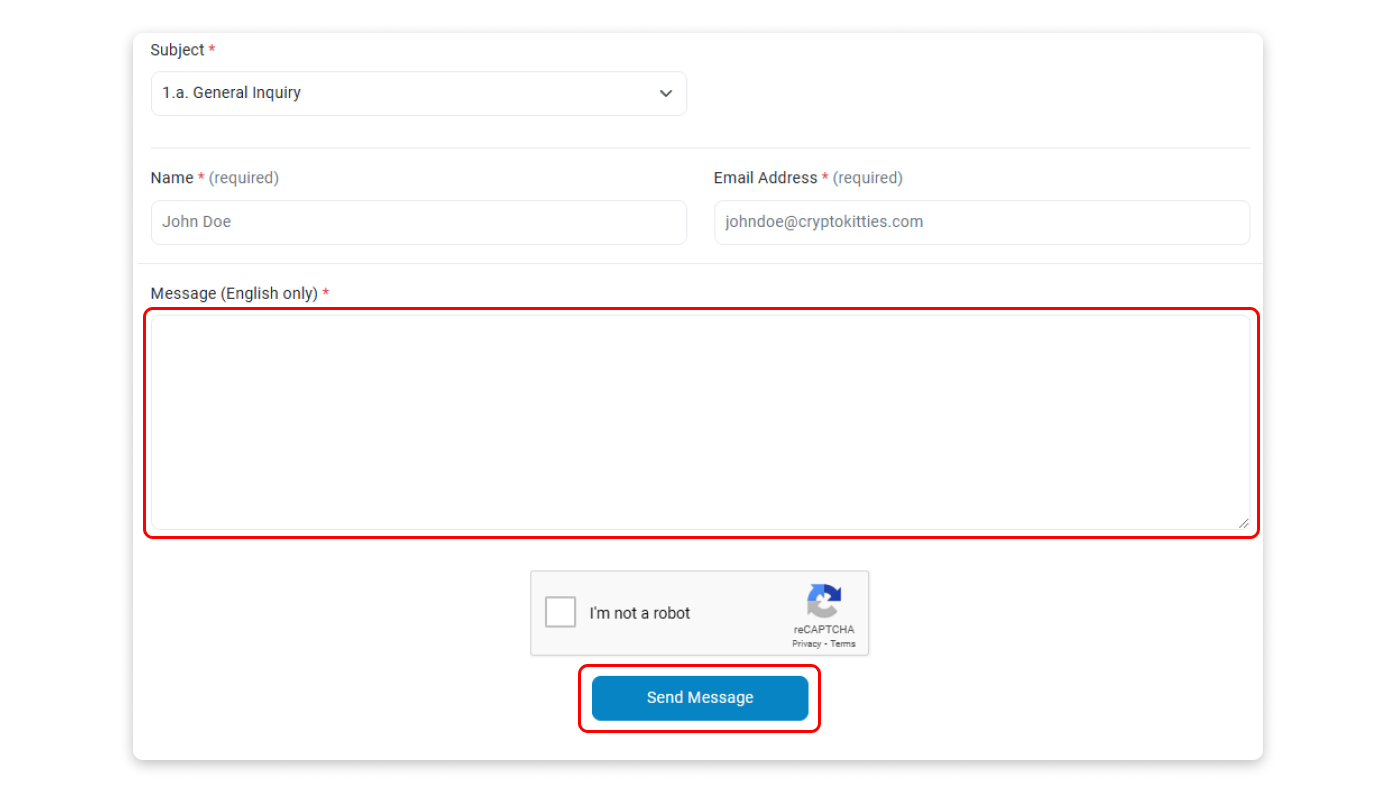Screen dimensions: 1395x793
Task: Click the Message (English only) label
Action: click(x=234, y=294)
